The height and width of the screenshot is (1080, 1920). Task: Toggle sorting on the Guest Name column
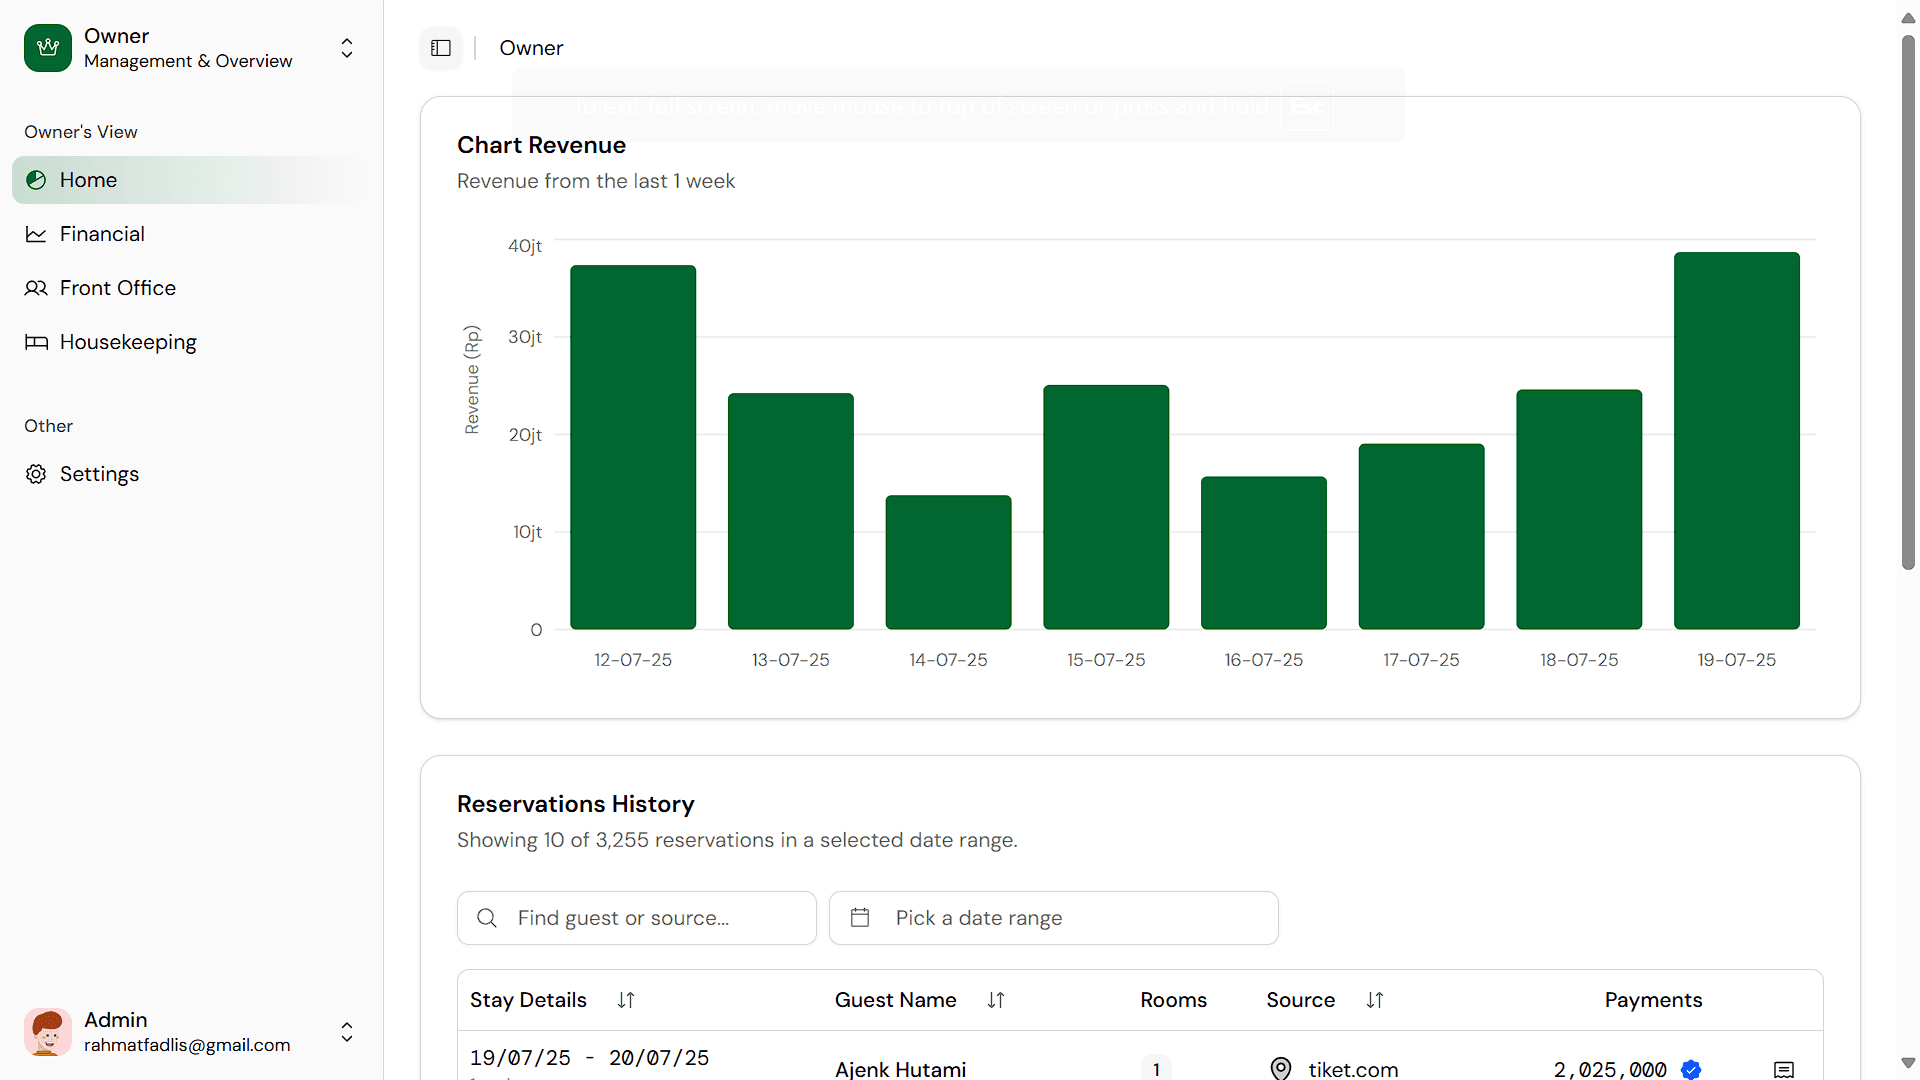996,1000
